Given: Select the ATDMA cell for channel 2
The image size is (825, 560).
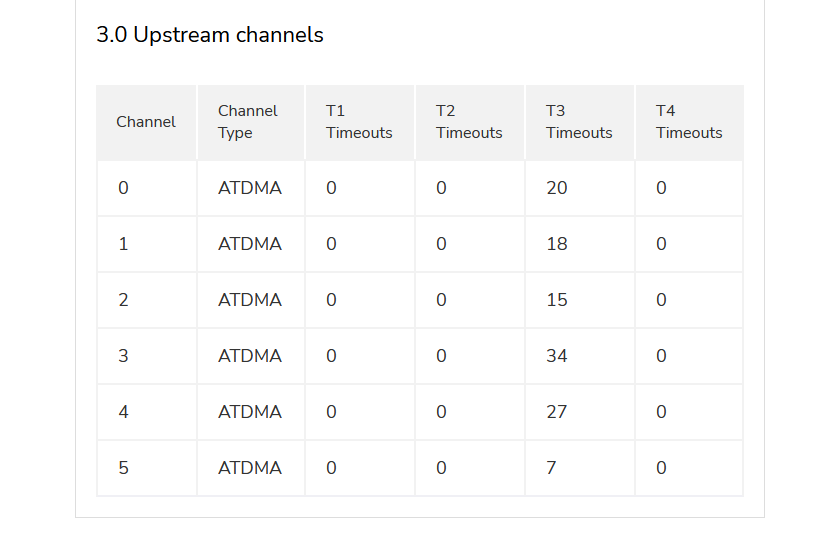Looking at the screenshot, I should pos(250,300).
